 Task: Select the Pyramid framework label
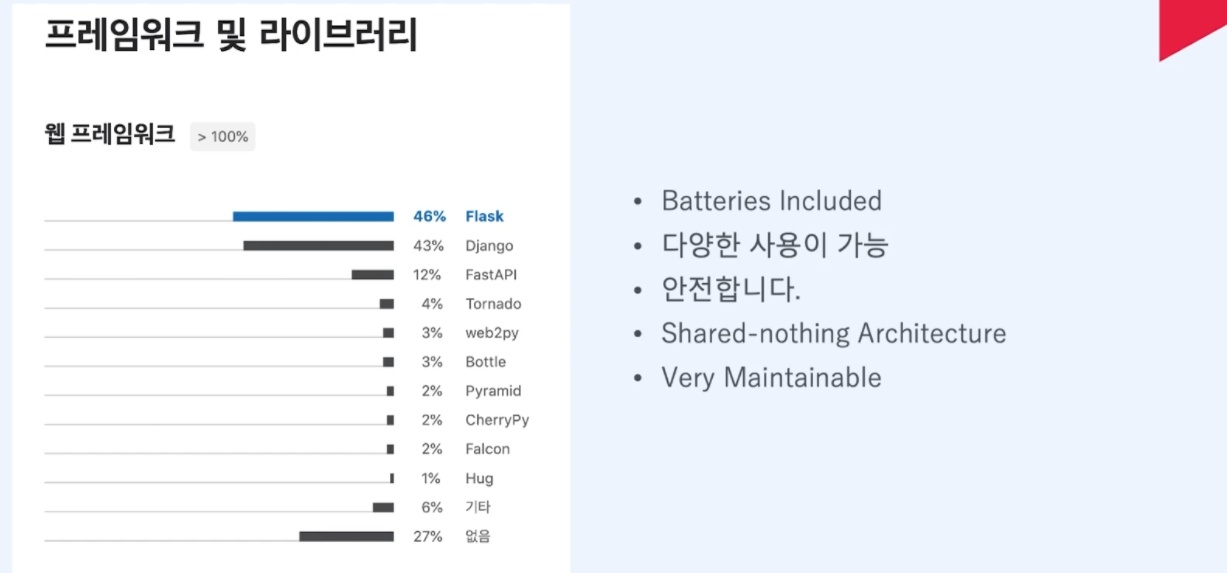click(493, 391)
